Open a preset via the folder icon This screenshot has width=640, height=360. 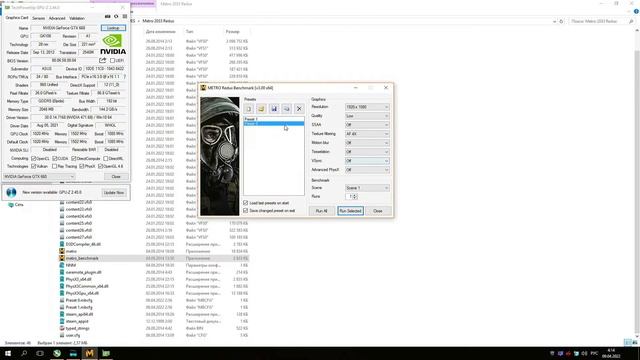[x=261, y=109]
